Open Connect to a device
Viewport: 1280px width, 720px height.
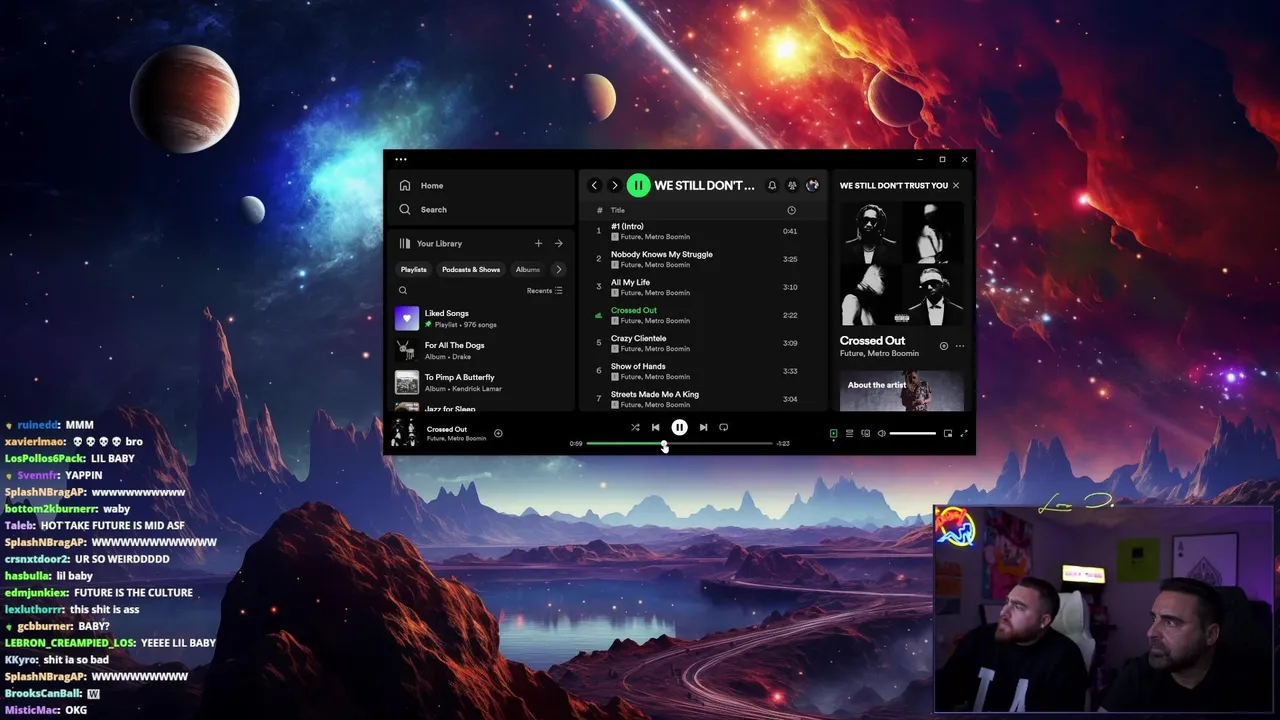click(x=865, y=433)
